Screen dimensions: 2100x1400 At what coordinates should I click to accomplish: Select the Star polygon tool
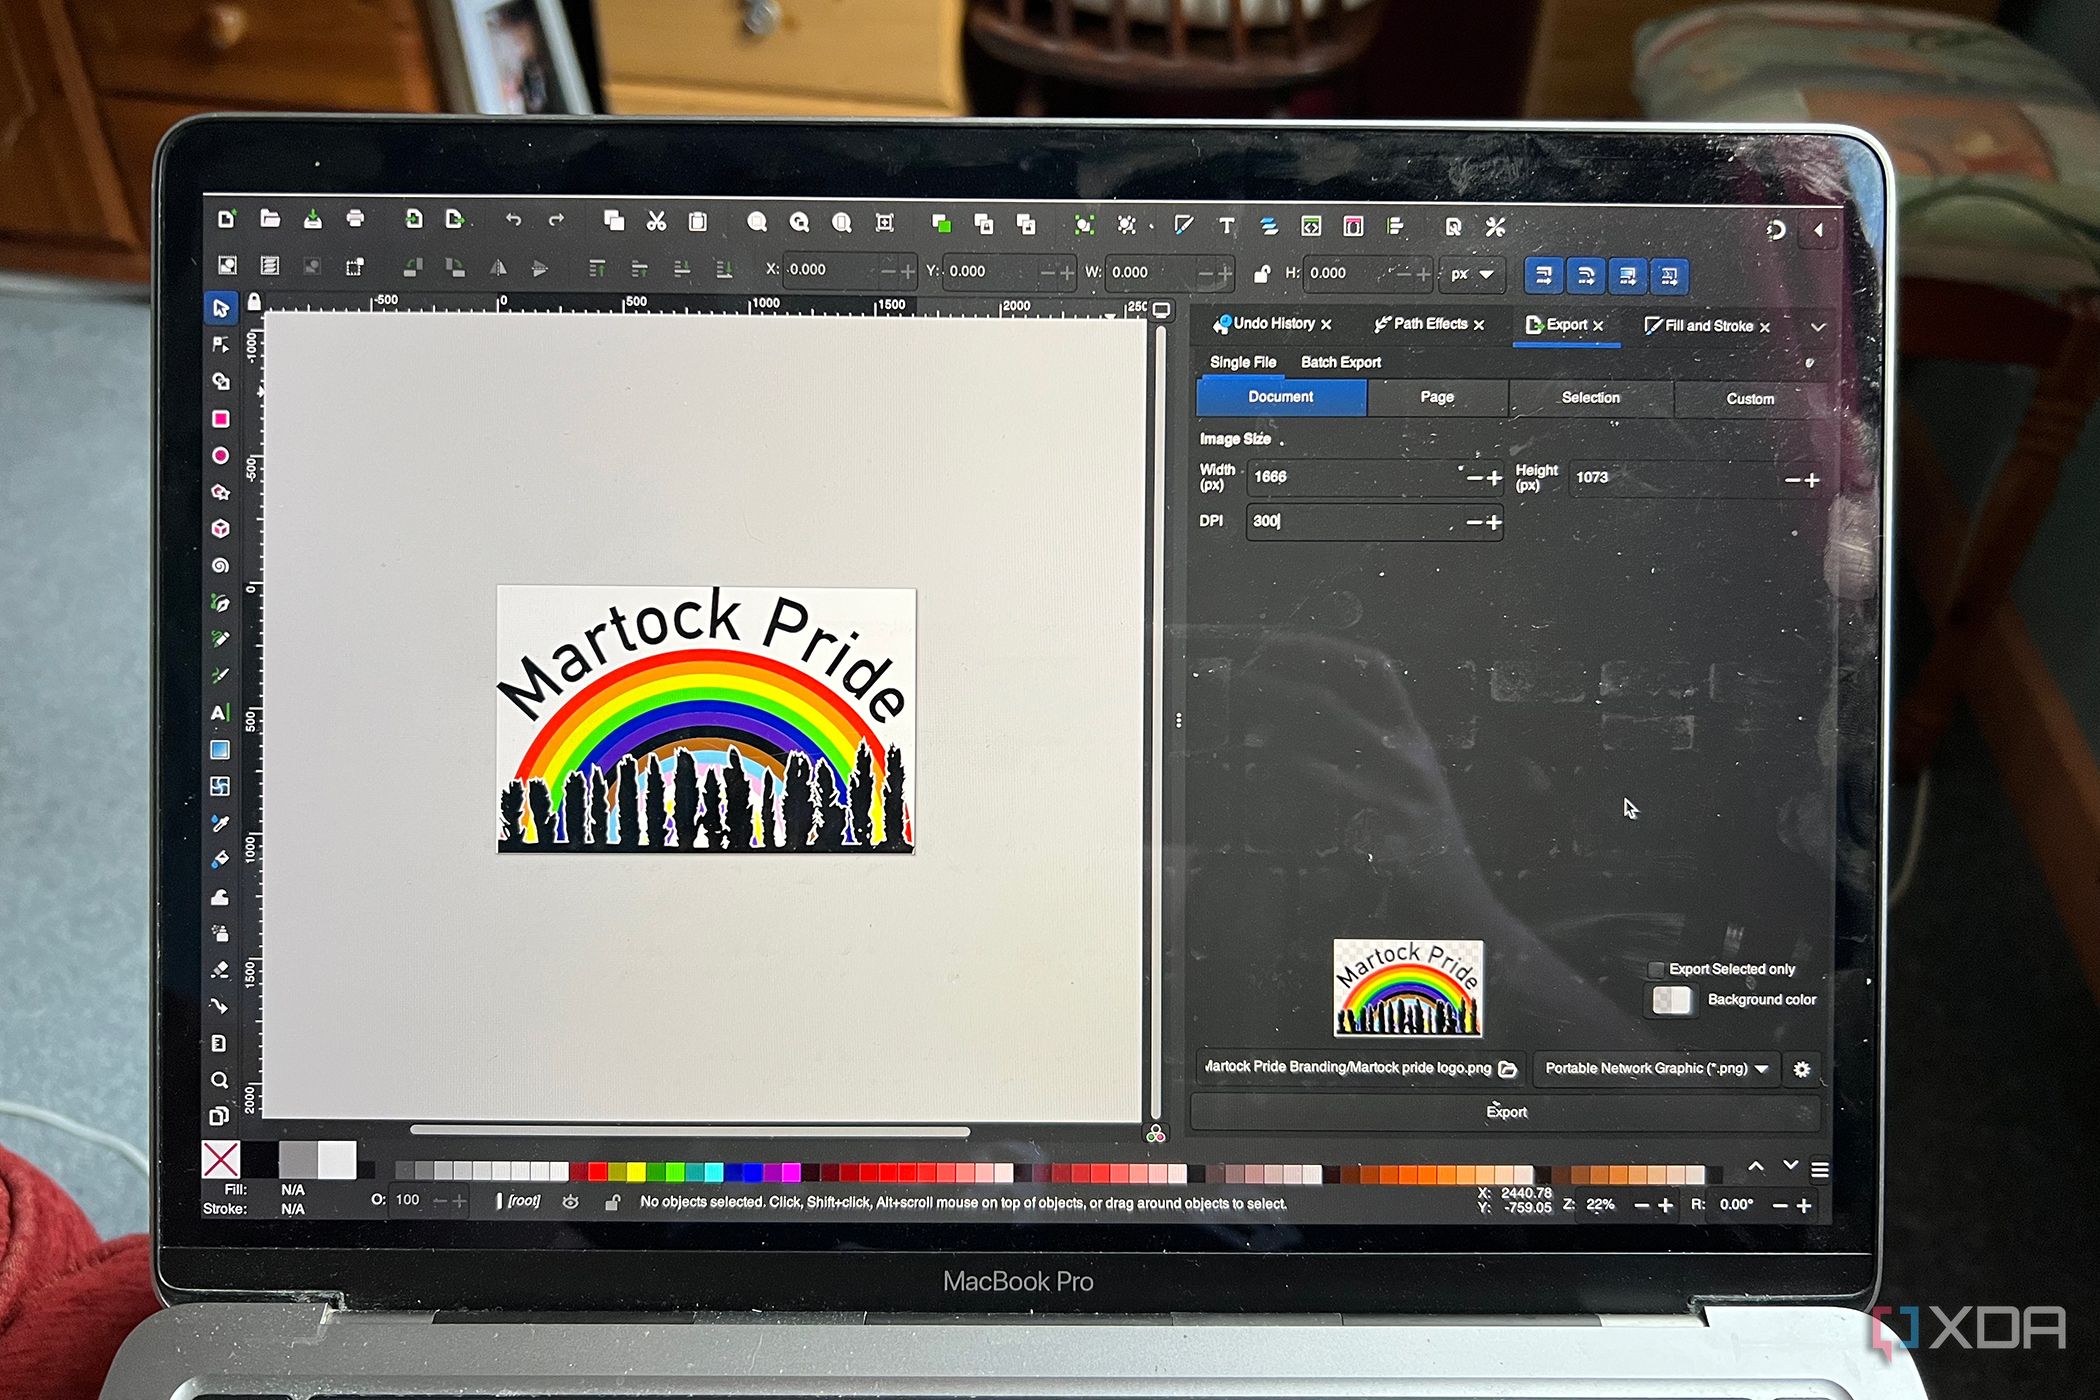220,492
